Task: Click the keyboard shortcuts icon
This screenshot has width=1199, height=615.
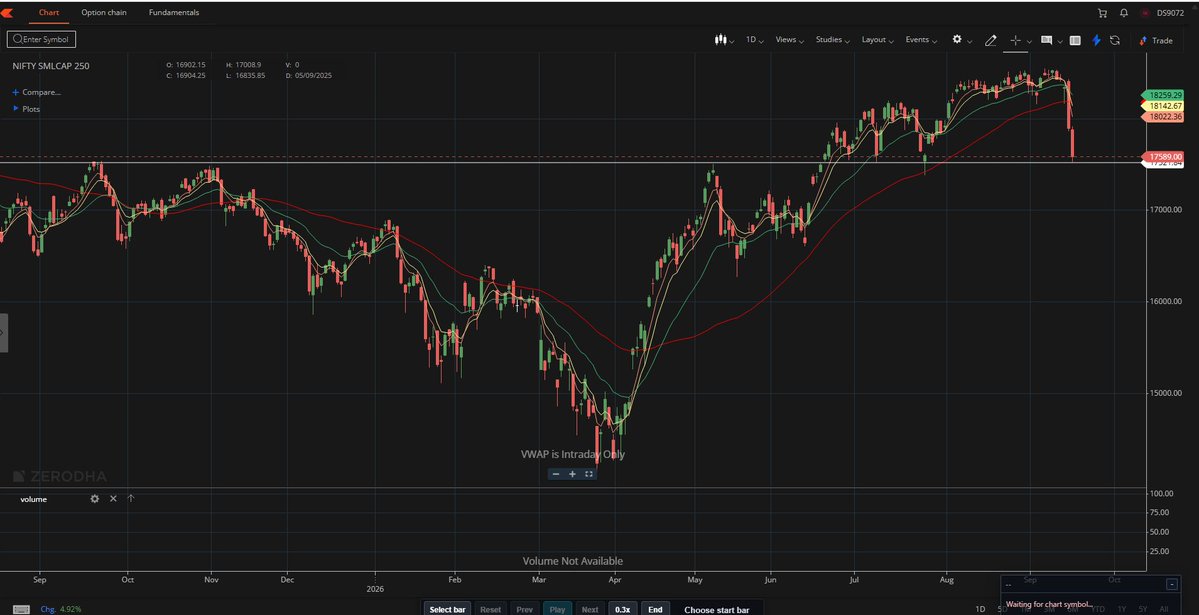Action: tap(21, 610)
